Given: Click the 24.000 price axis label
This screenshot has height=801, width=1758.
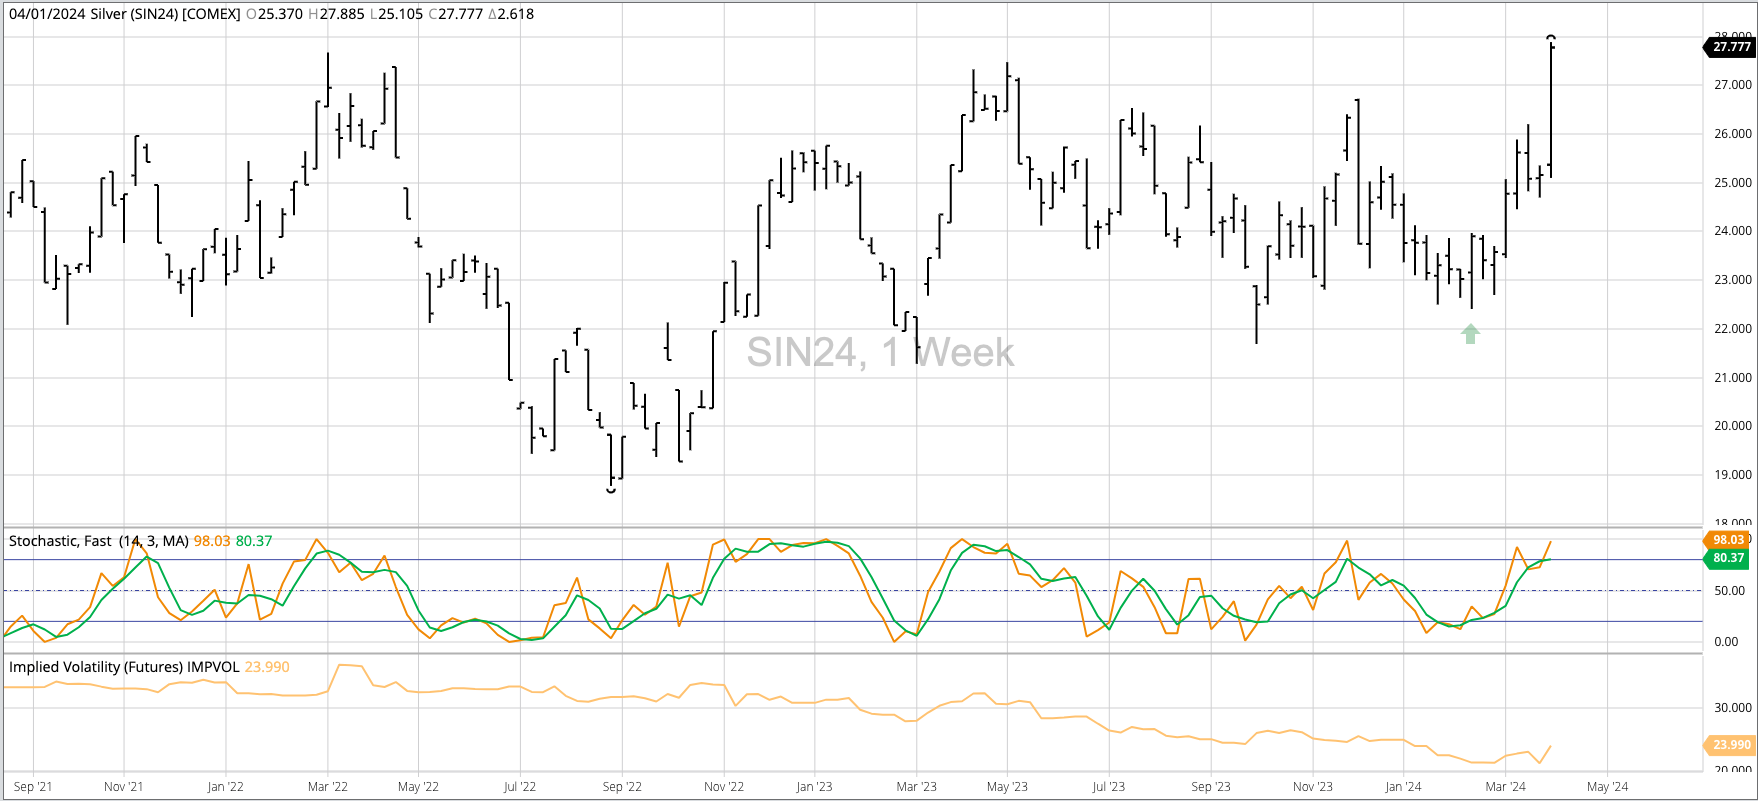Looking at the screenshot, I should click(1732, 231).
